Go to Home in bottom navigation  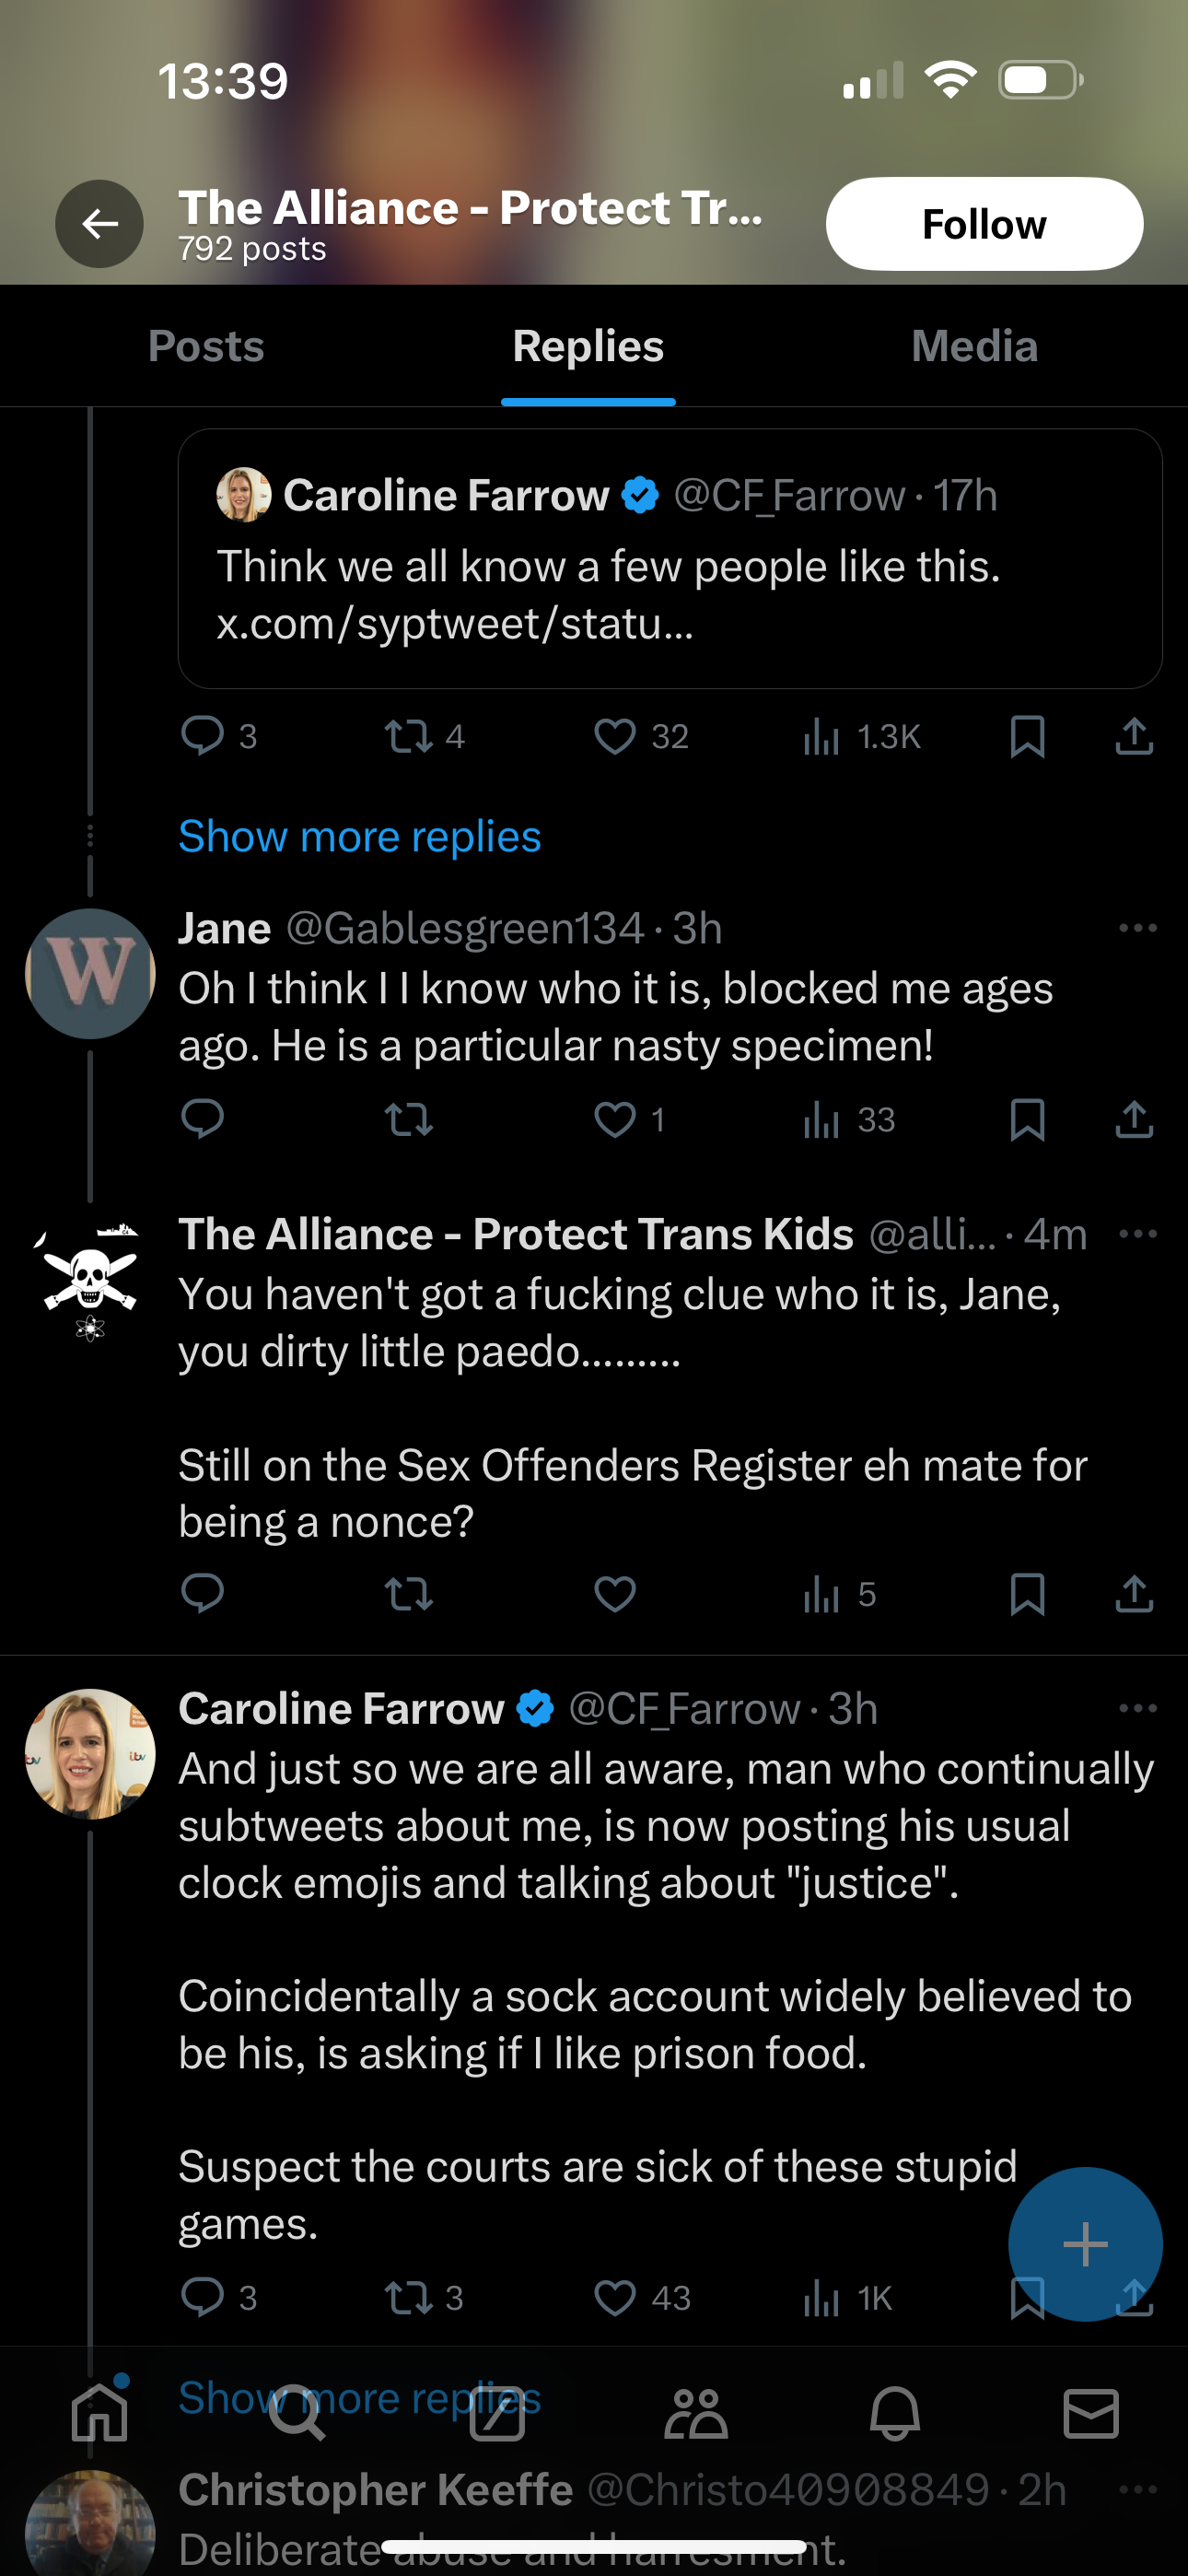pos(100,2414)
